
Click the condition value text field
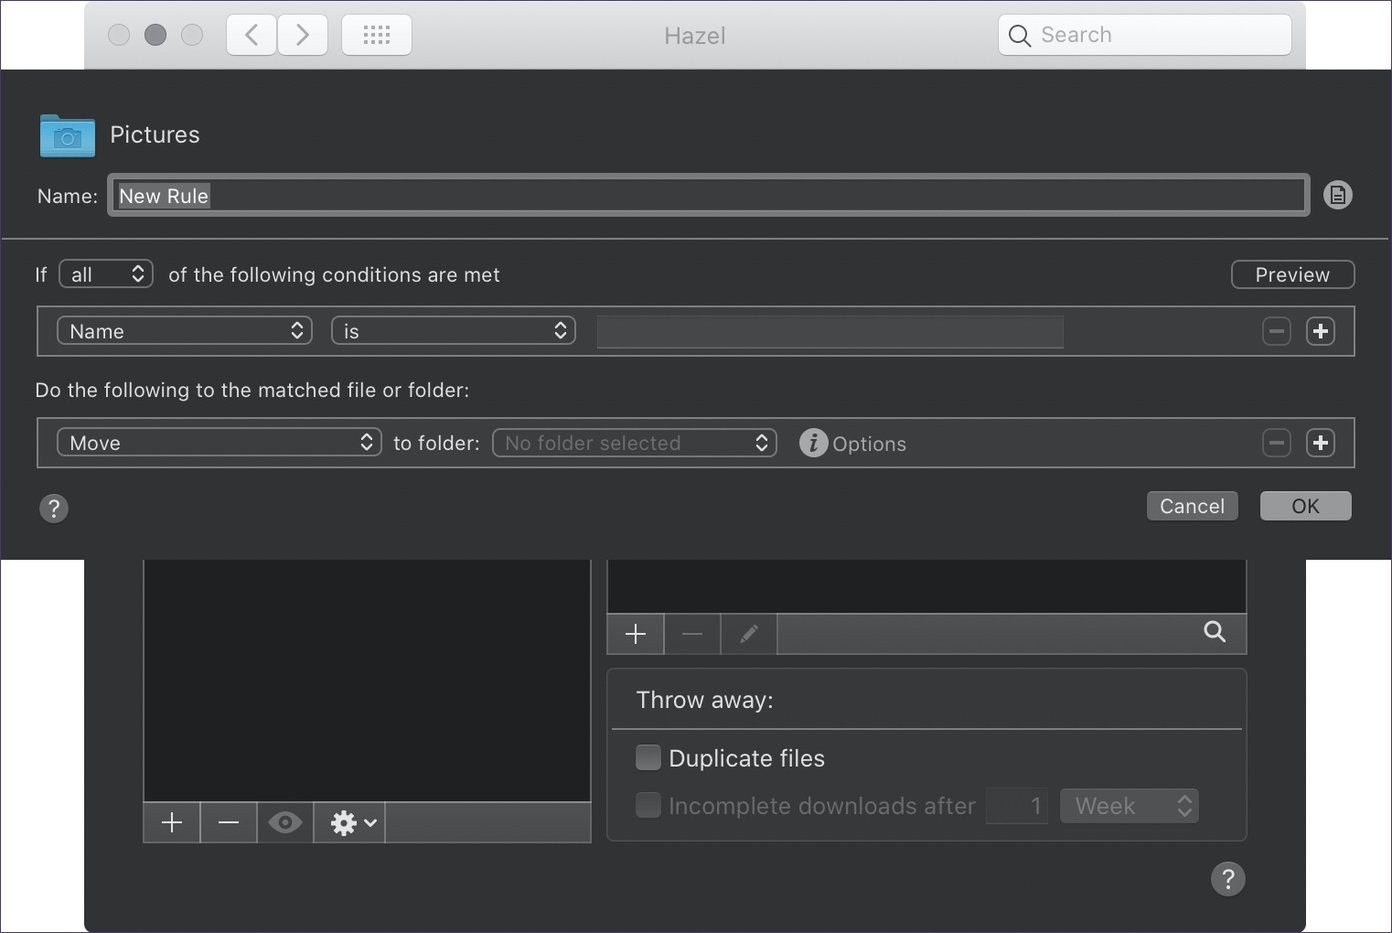(x=830, y=331)
